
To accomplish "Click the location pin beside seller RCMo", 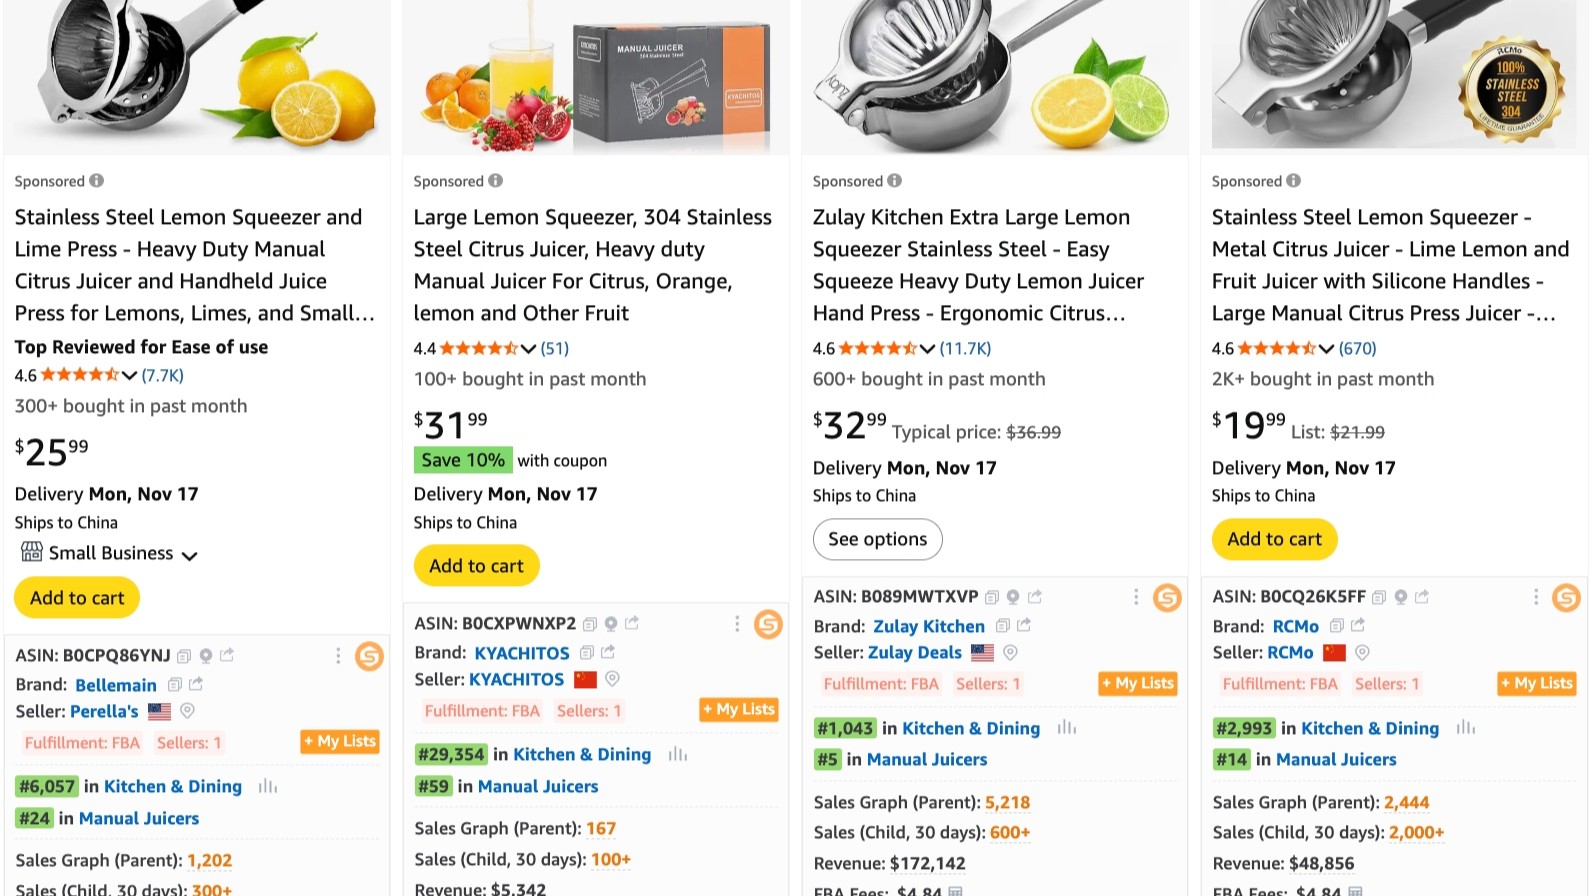I will tap(1360, 652).
